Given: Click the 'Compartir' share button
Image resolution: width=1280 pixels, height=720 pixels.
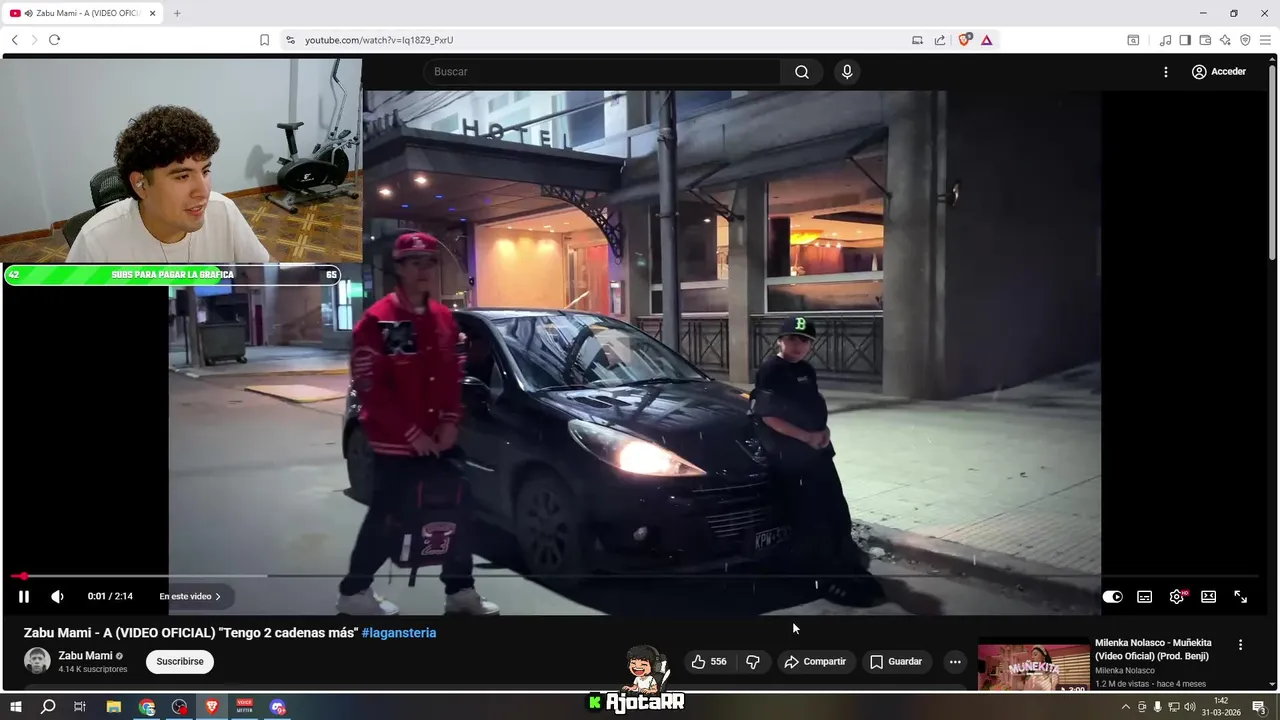Looking at the screenshot, I should click(x=815, y=661).
